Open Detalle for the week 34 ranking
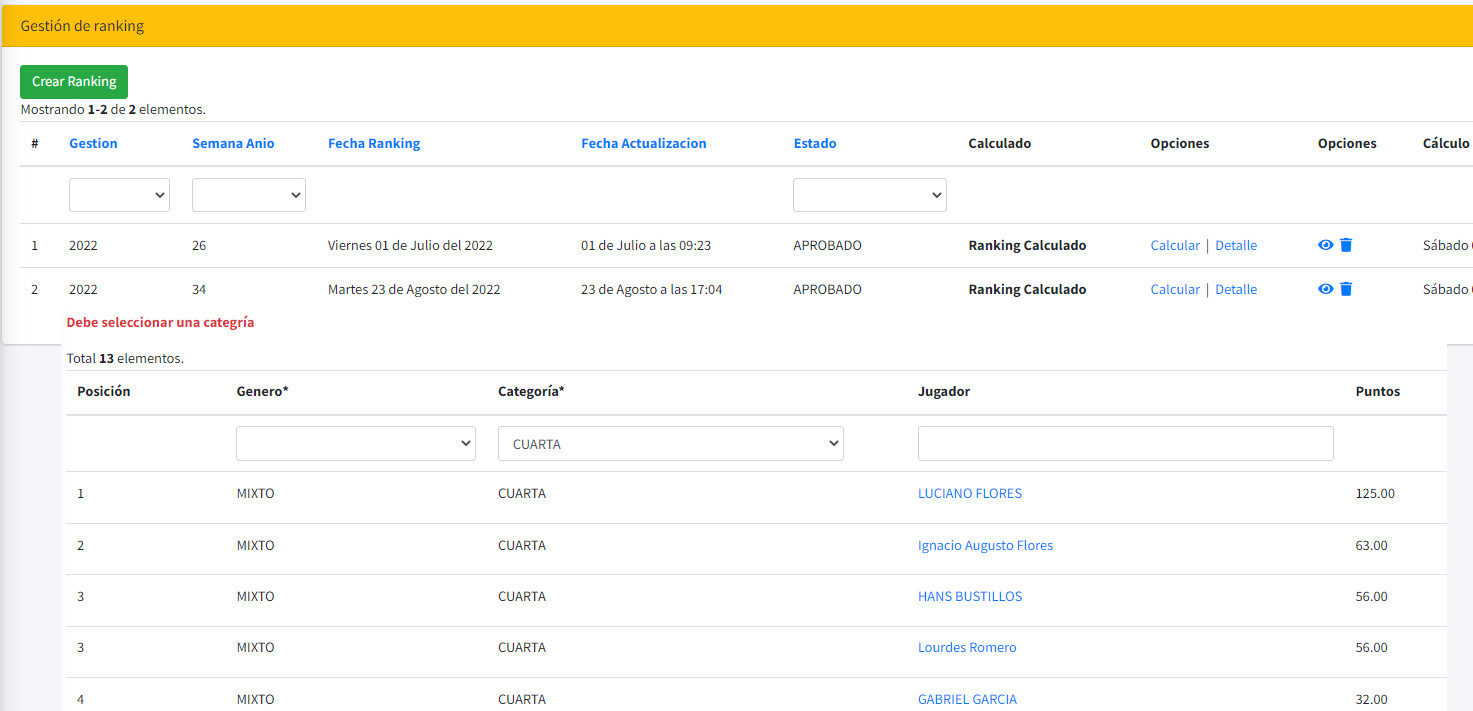Screen dimensions: 1473x711 point(1236,289)
